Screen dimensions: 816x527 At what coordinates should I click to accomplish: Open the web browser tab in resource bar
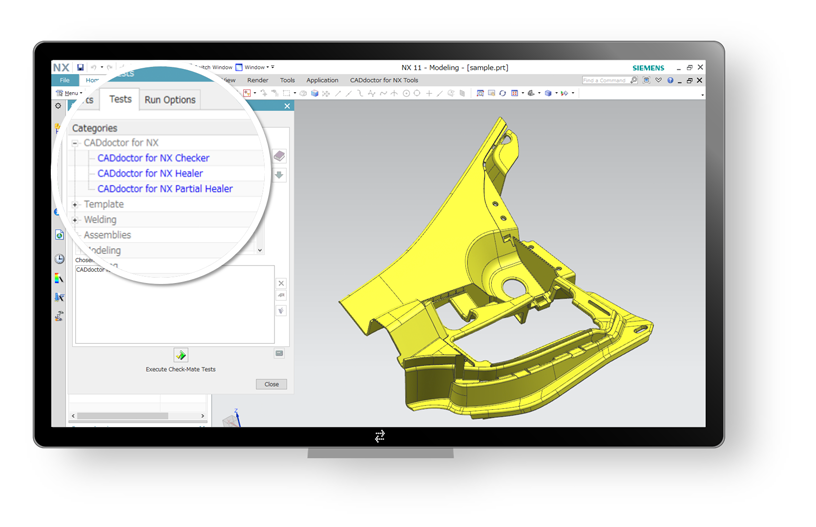tap(59, 235)
